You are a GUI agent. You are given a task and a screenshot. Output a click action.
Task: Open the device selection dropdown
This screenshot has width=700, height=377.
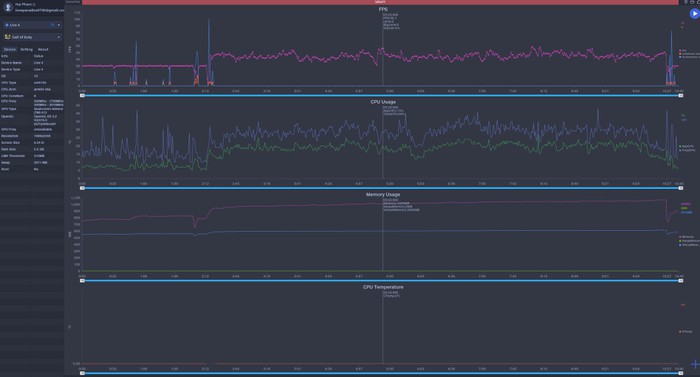(32, 25)
